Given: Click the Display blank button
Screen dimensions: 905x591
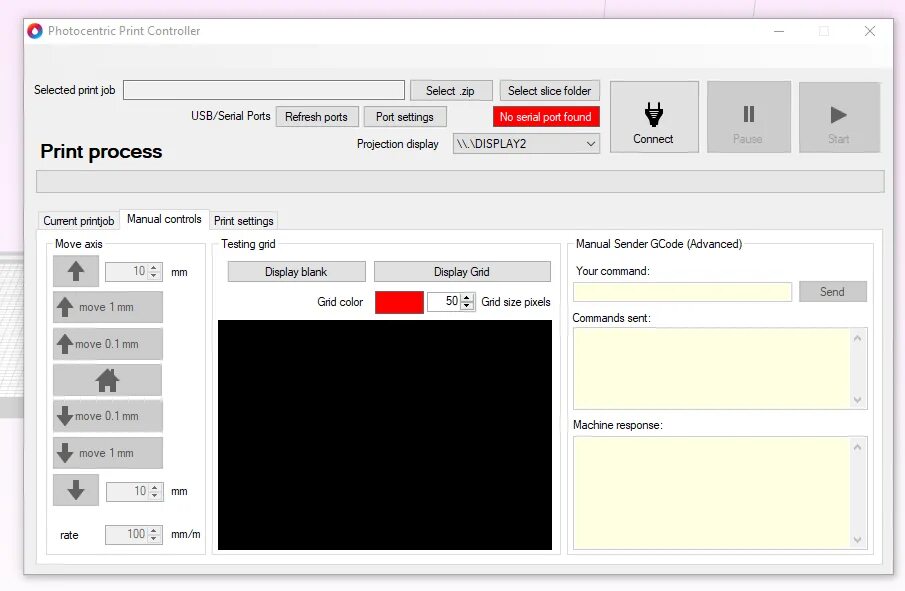Looking at the screenshot, I should coord(297,272).
